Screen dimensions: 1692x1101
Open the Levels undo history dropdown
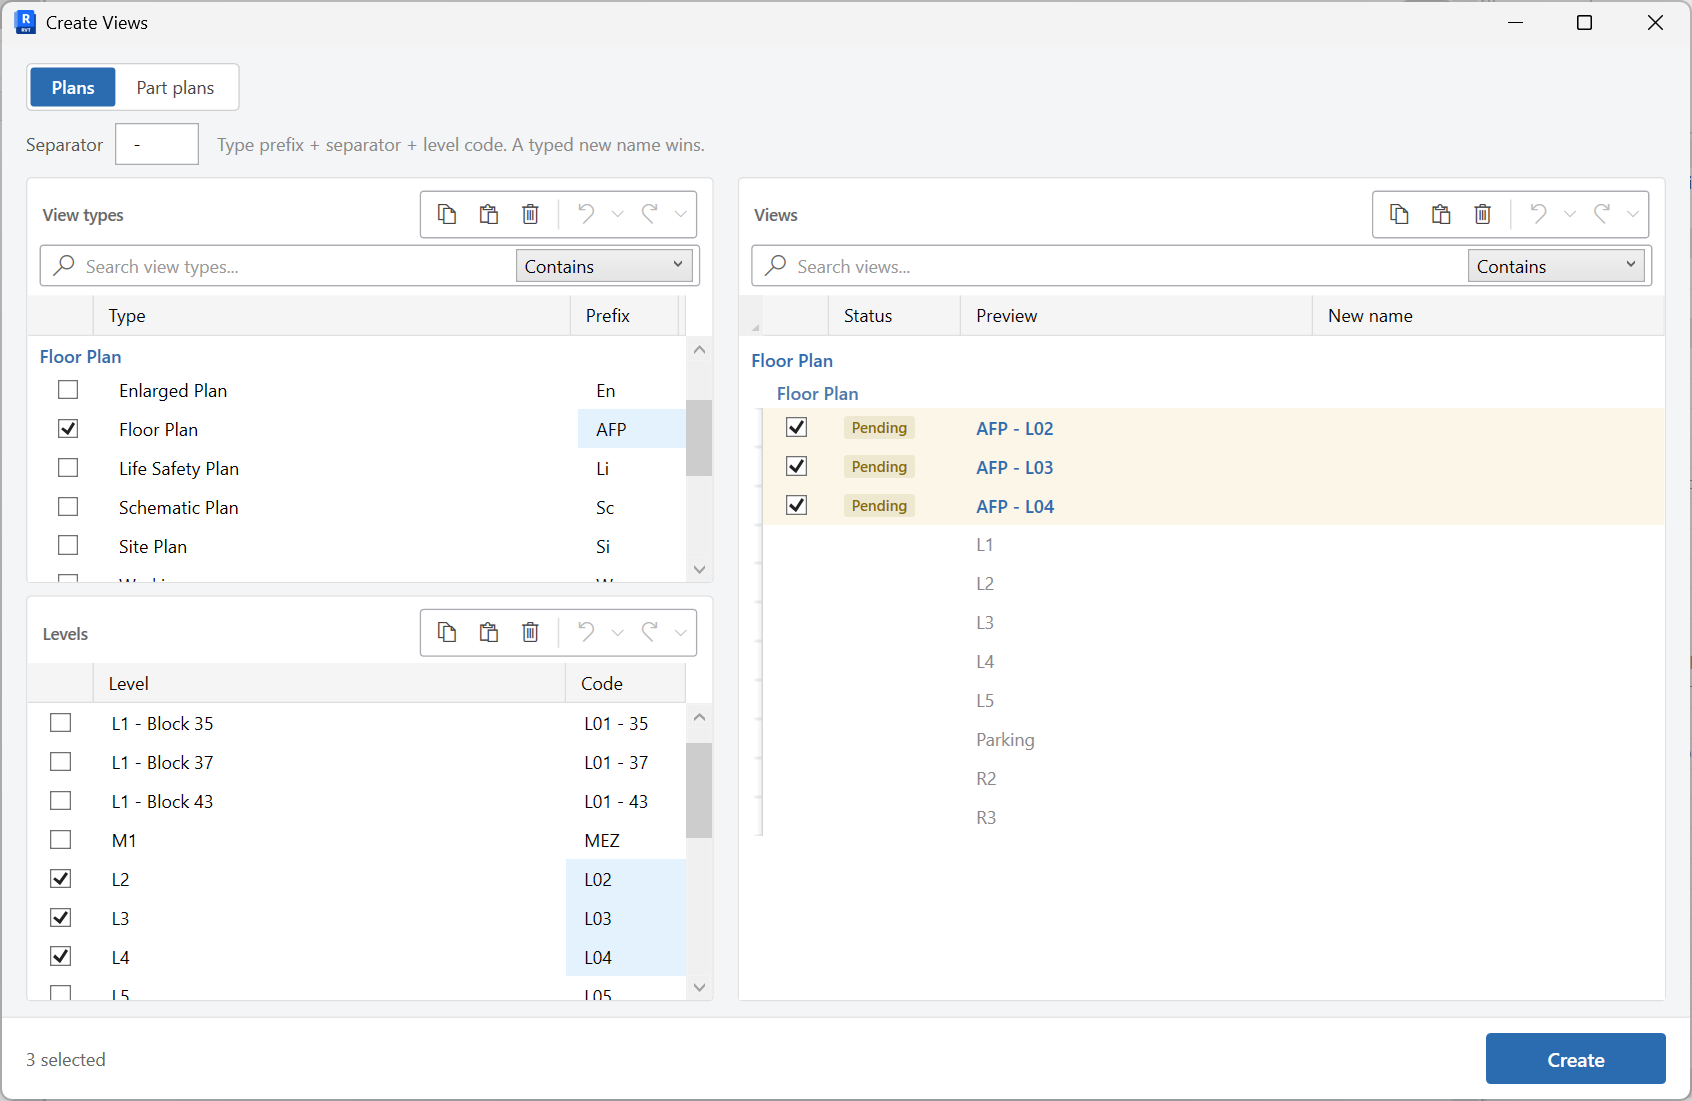tap(618, 632)
